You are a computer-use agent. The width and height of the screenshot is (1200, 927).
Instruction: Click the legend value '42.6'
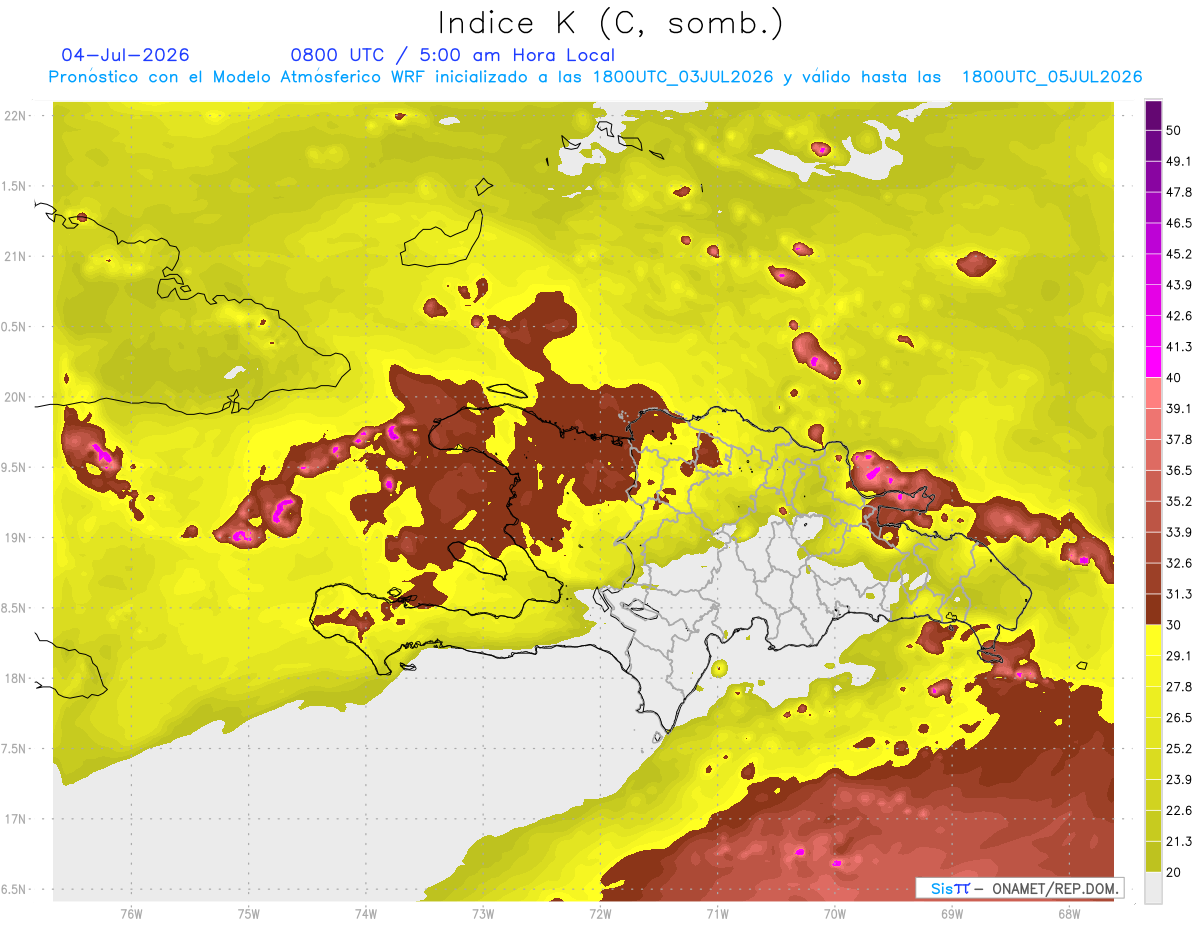click(x=1178, y=316)
